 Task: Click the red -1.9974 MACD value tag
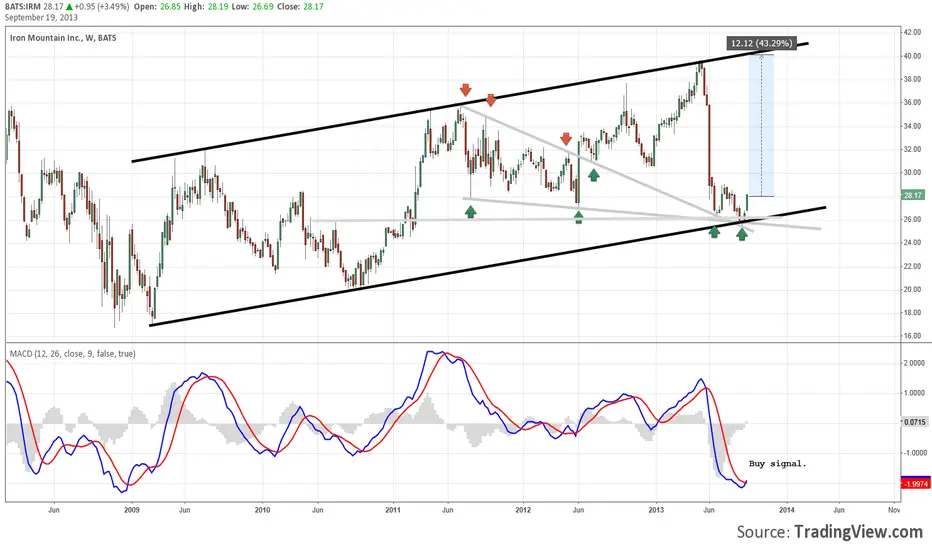click(x=914, y=484)
